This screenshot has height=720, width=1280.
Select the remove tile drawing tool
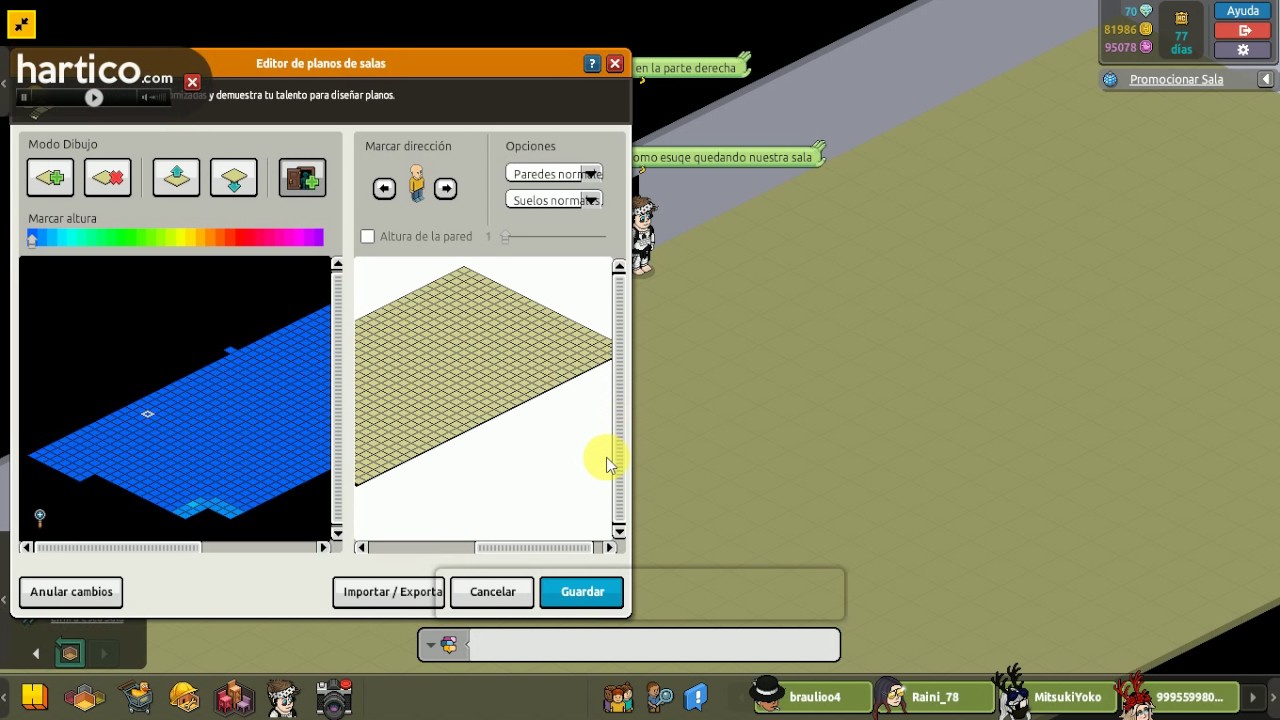pyautogui.click(x=108, y=178)
